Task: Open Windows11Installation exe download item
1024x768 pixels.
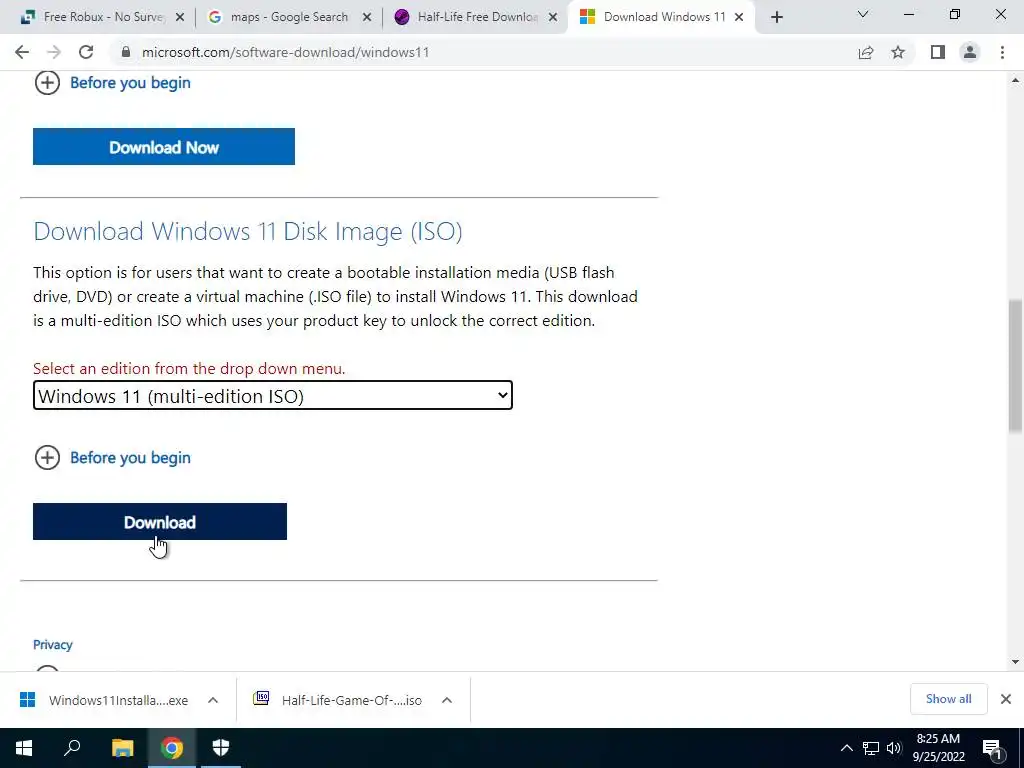Action: tap(104, 700)
